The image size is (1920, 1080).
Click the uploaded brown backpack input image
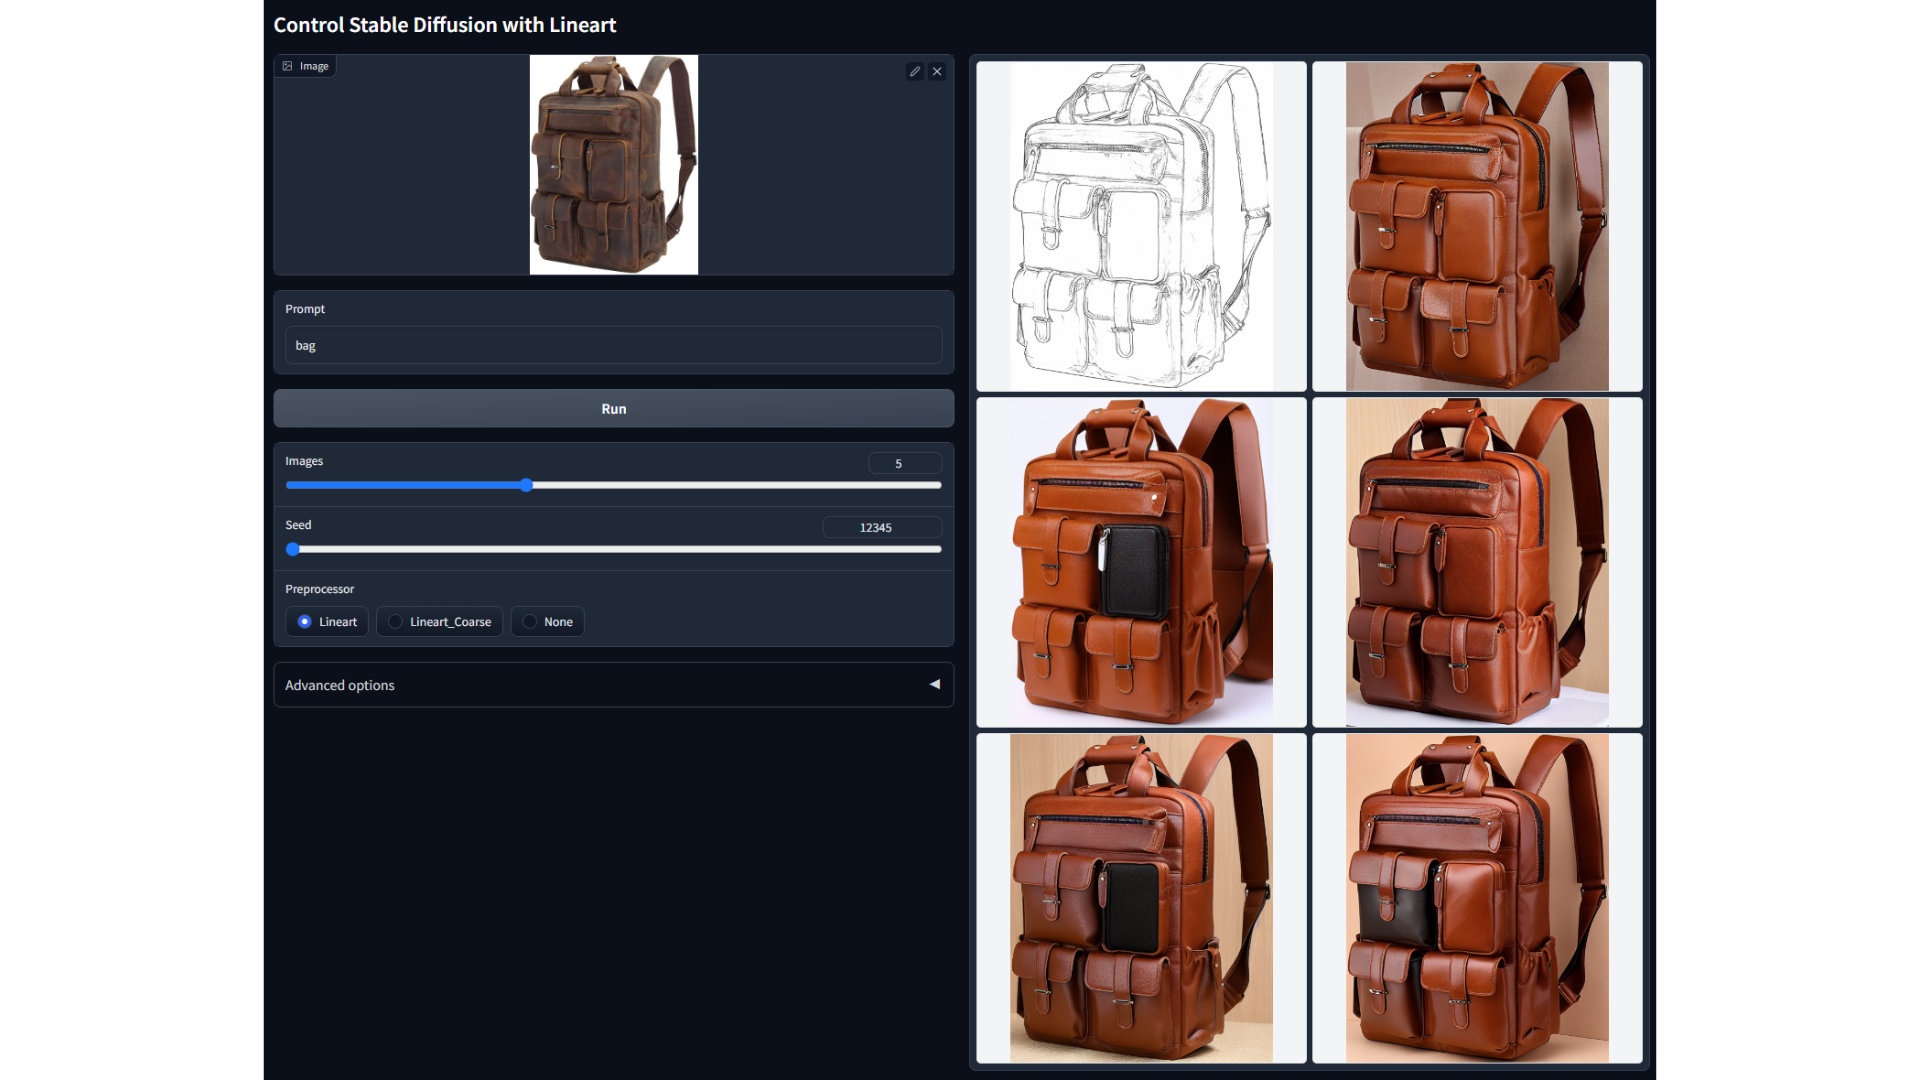coord(613,165)
